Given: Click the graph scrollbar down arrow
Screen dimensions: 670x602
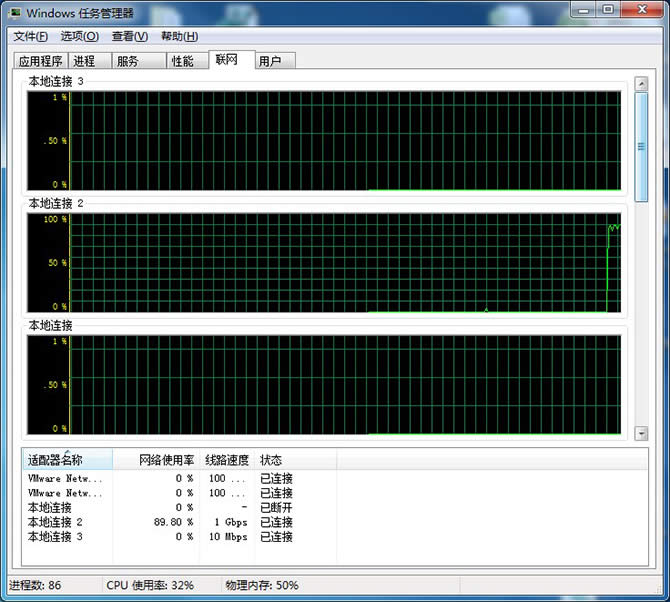Looking at the screenshot, I should [x=642, y=433].
